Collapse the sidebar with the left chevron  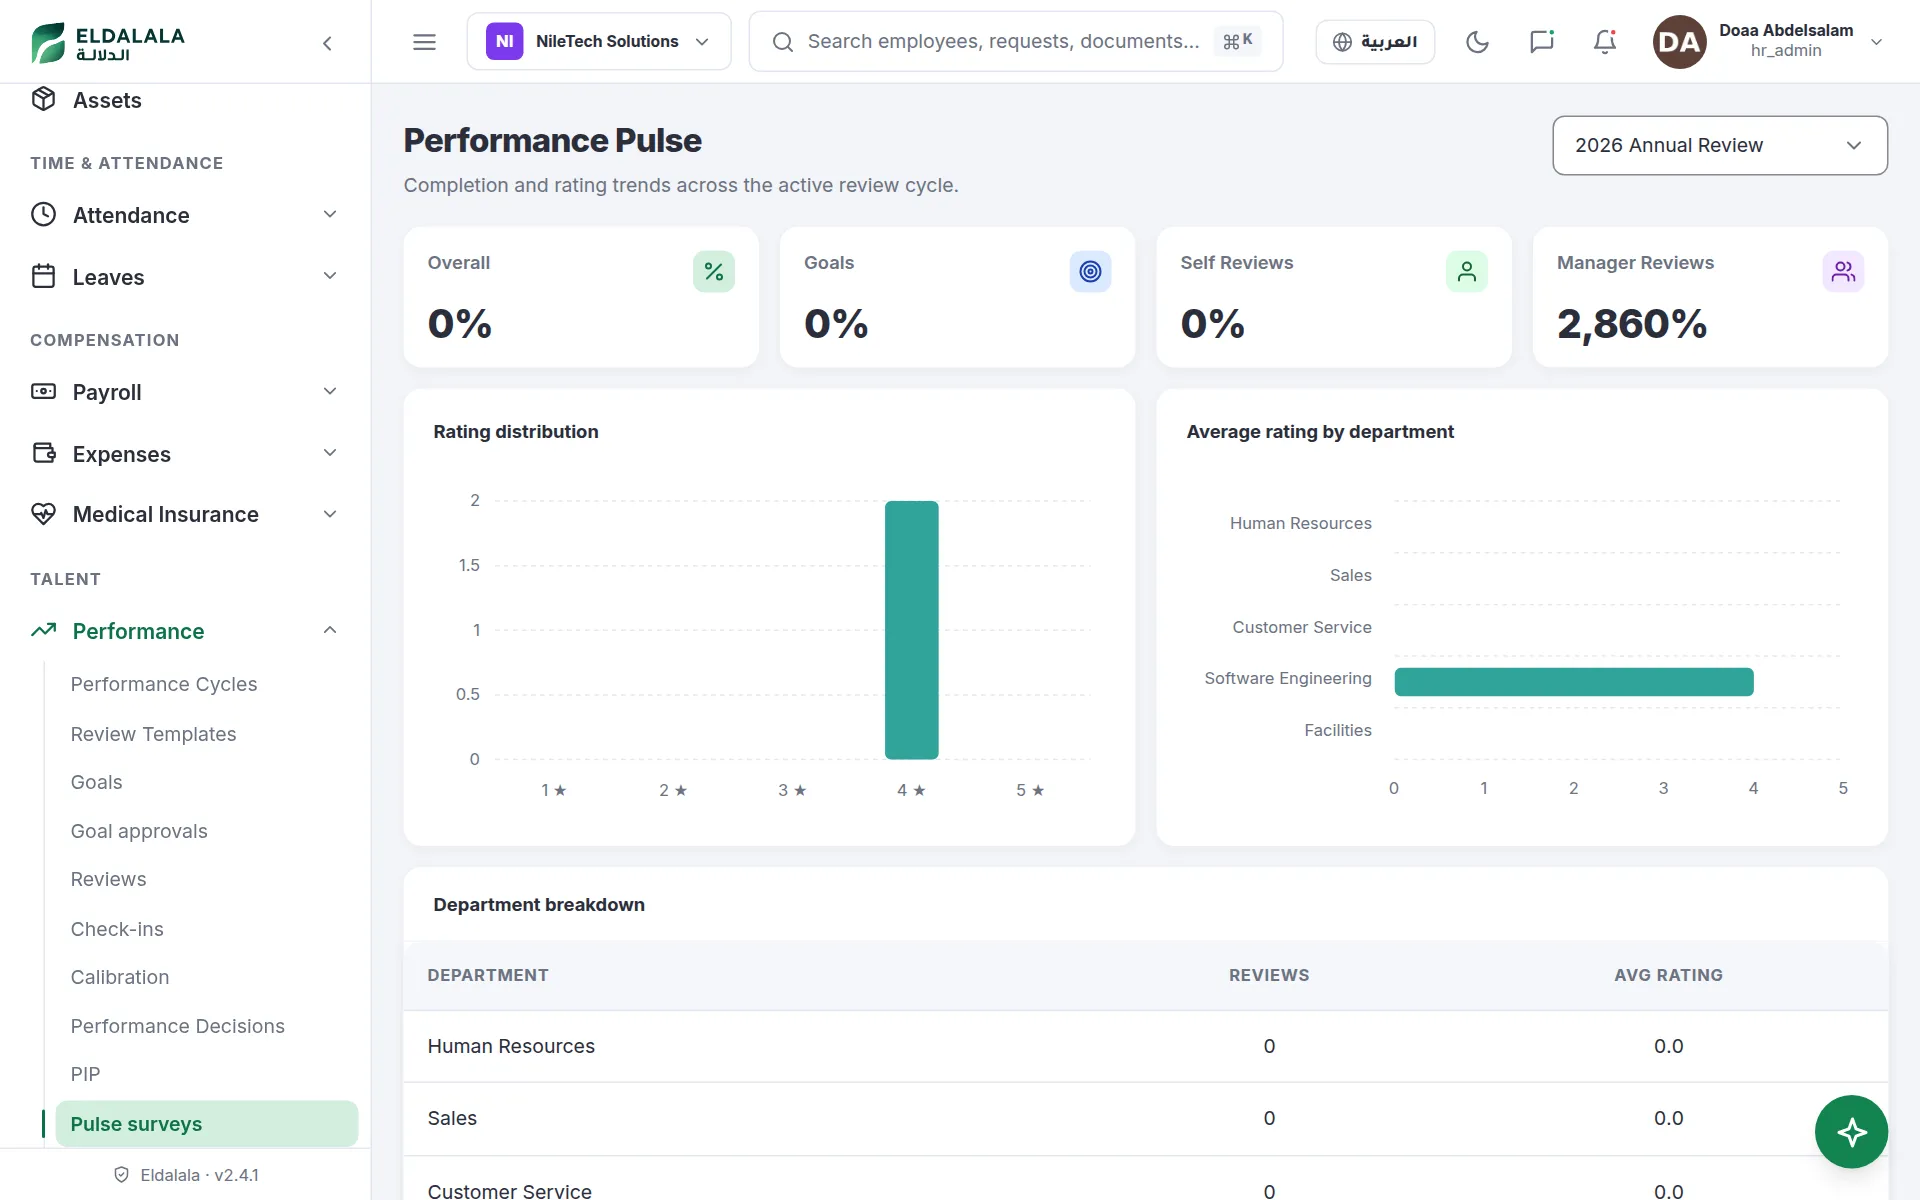coord(327,43)
